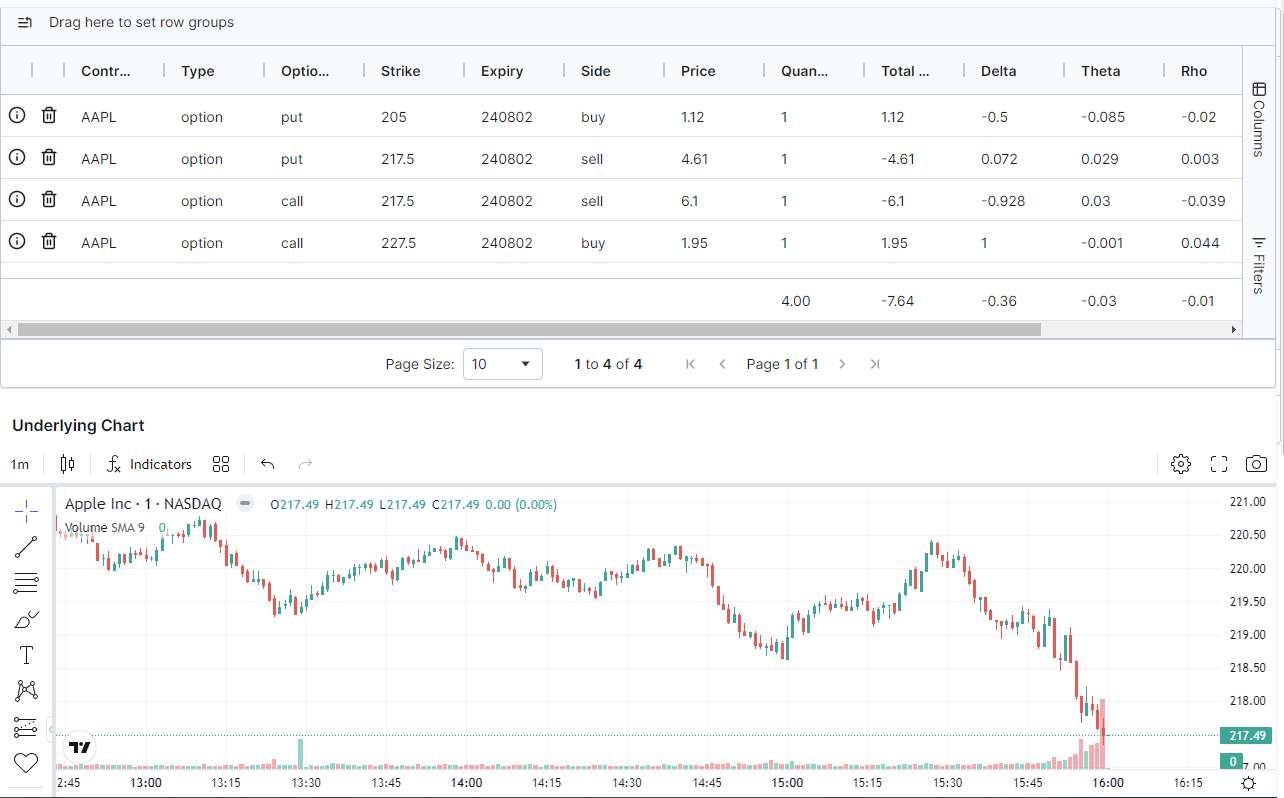
Task: Delete the call 217.5 sell row
Action: [x=49, y=199]
